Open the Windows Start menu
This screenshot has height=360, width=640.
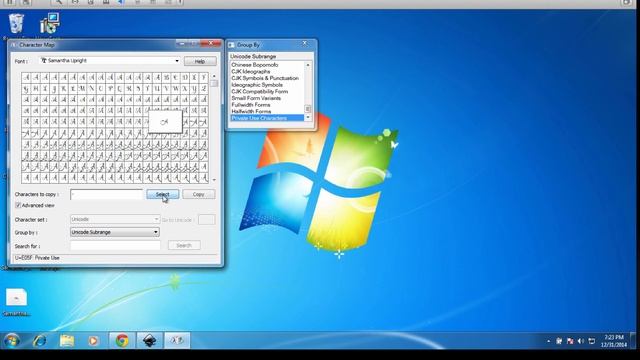(11, 340)
